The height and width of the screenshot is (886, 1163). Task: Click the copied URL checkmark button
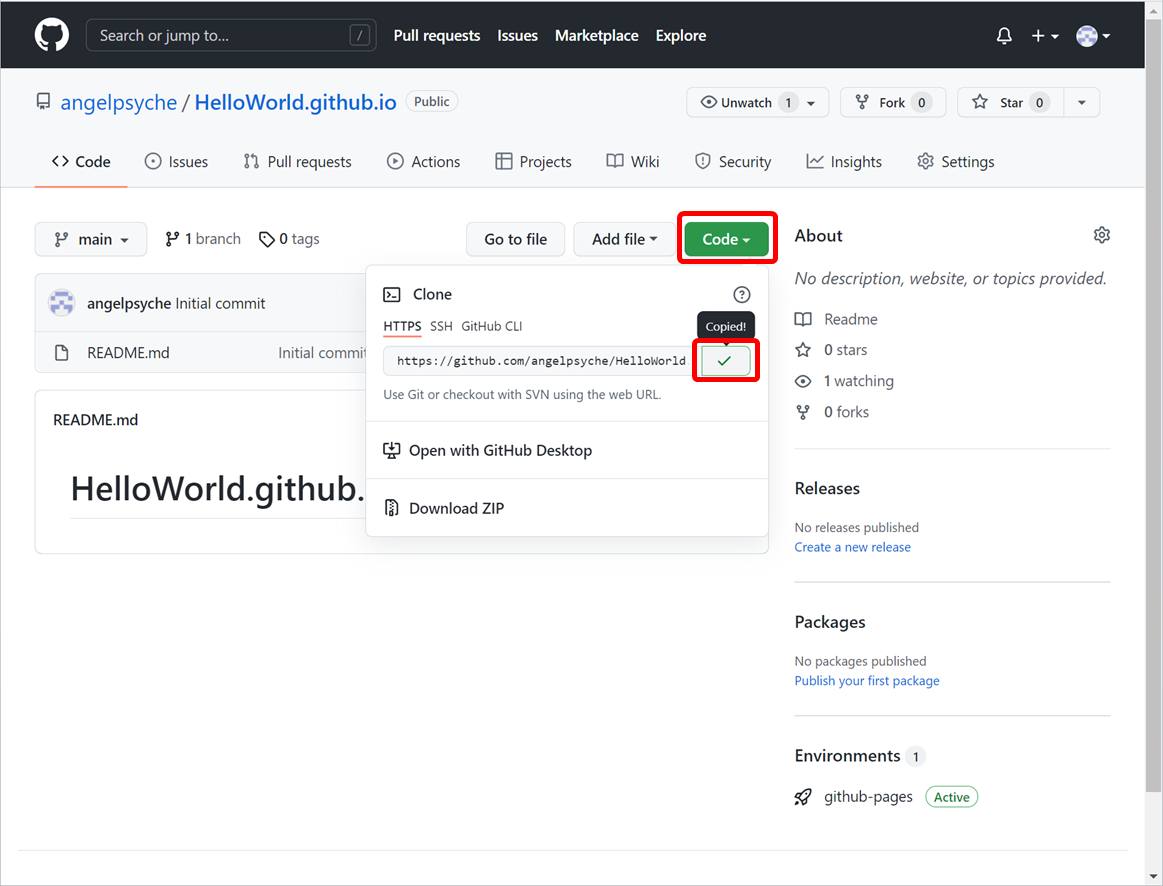click(x=725, y=361)
